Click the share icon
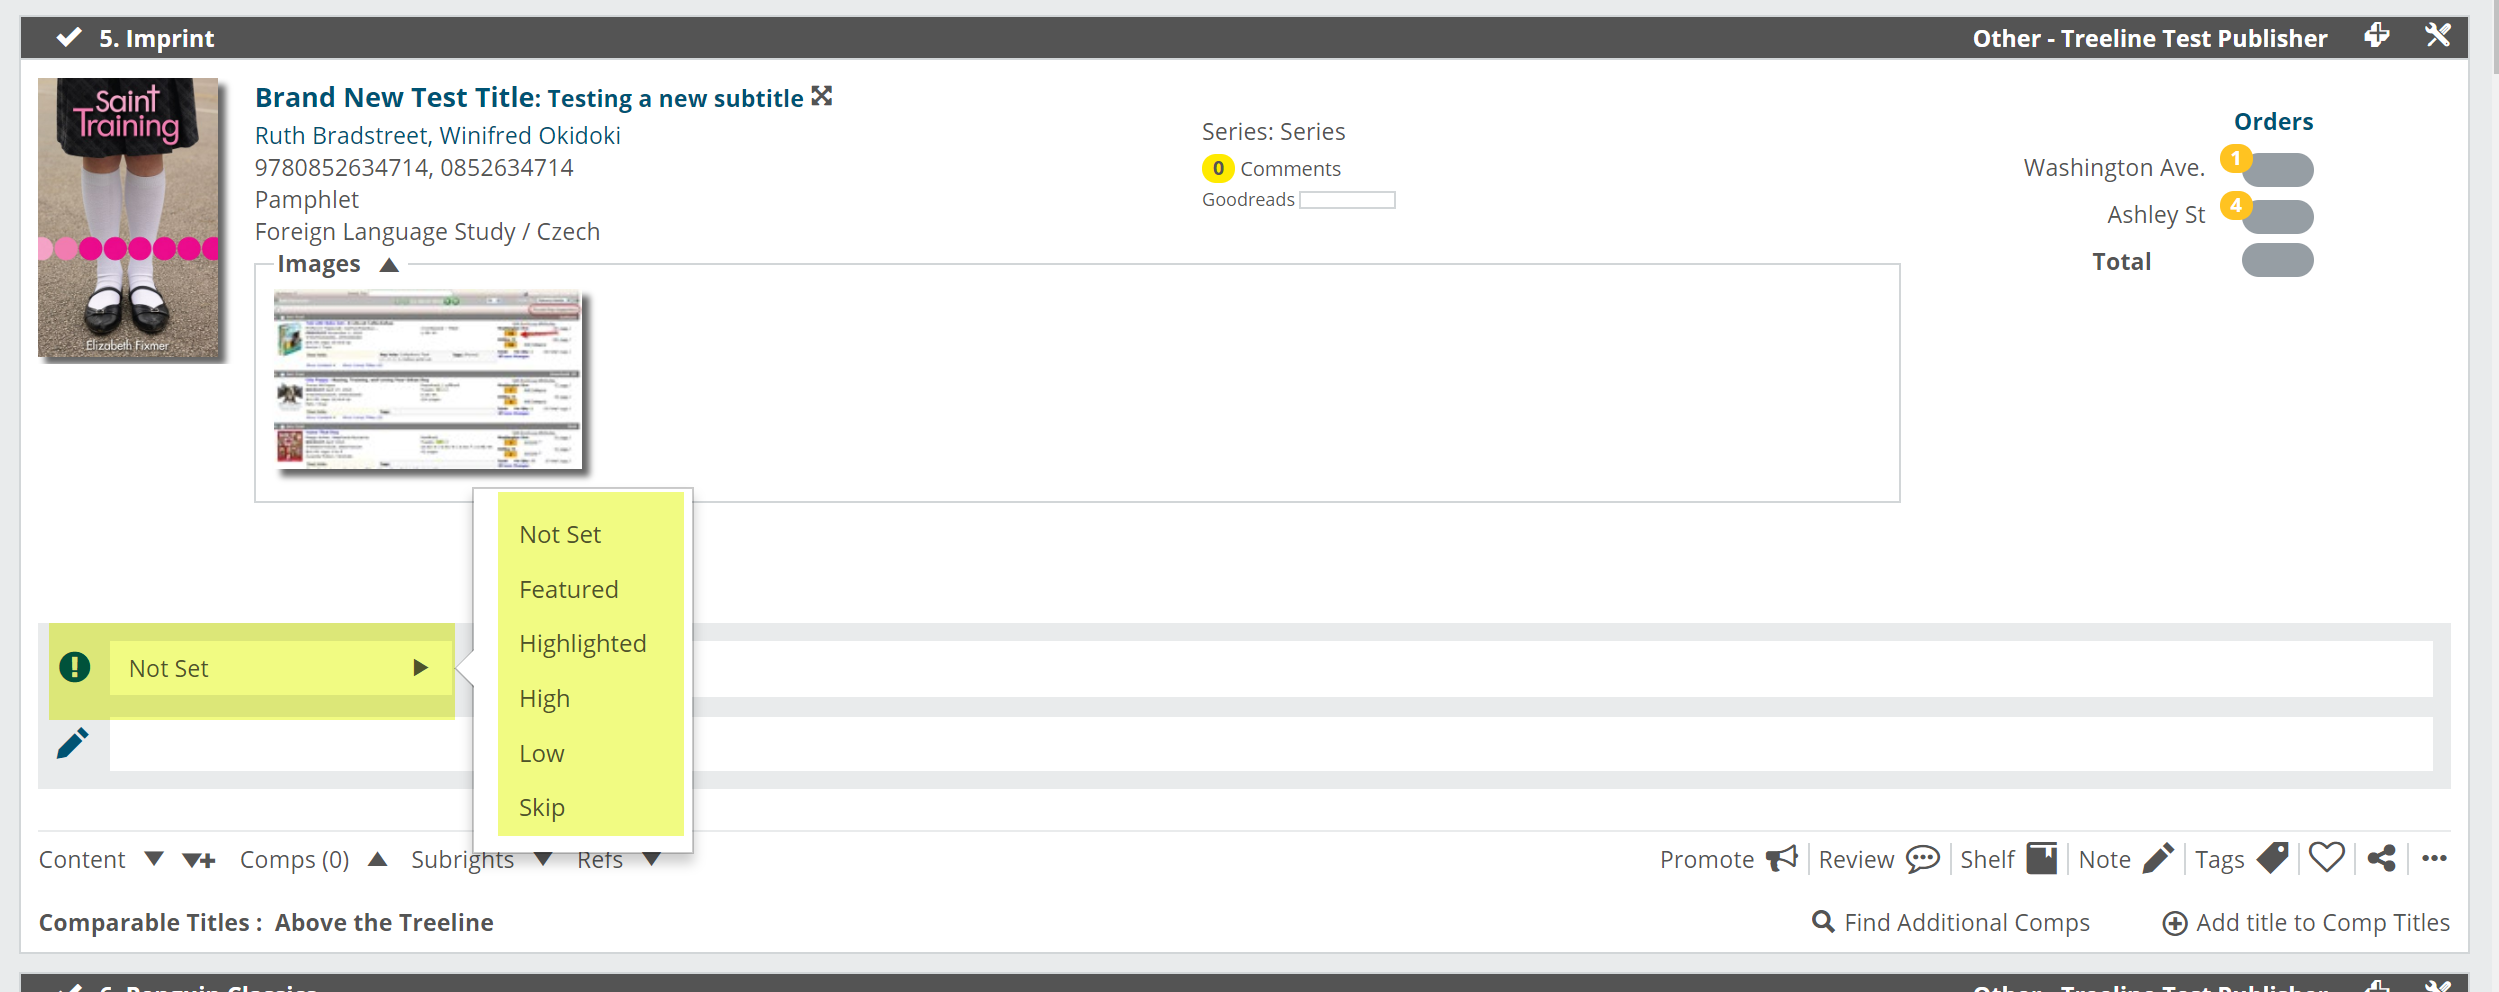 click(2381, 858)
